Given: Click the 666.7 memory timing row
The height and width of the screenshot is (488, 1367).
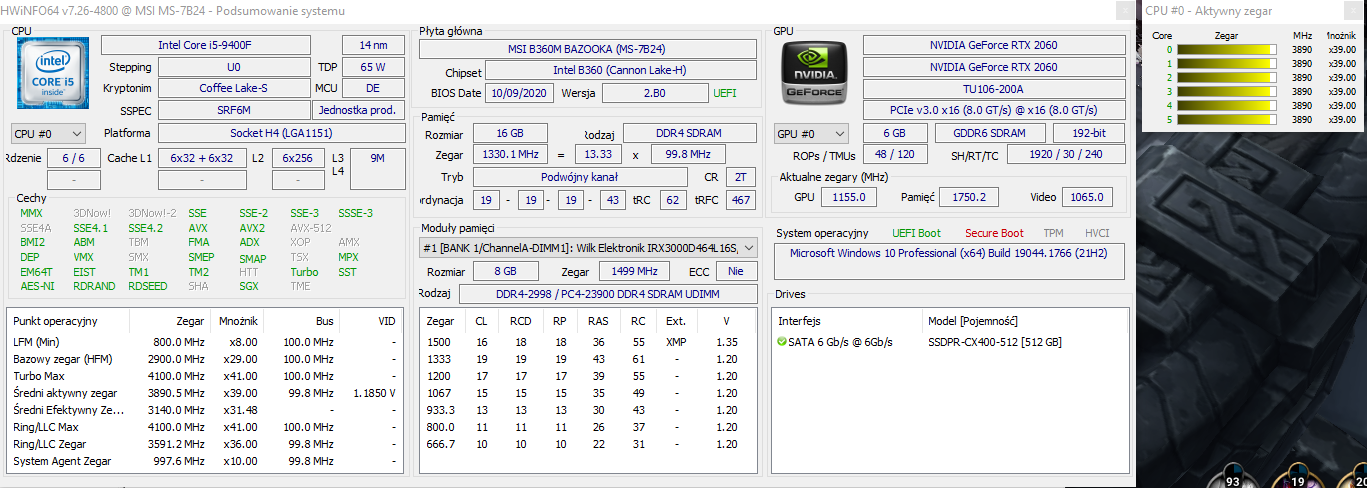Looking at the screenshot, I should click(590, 444).
